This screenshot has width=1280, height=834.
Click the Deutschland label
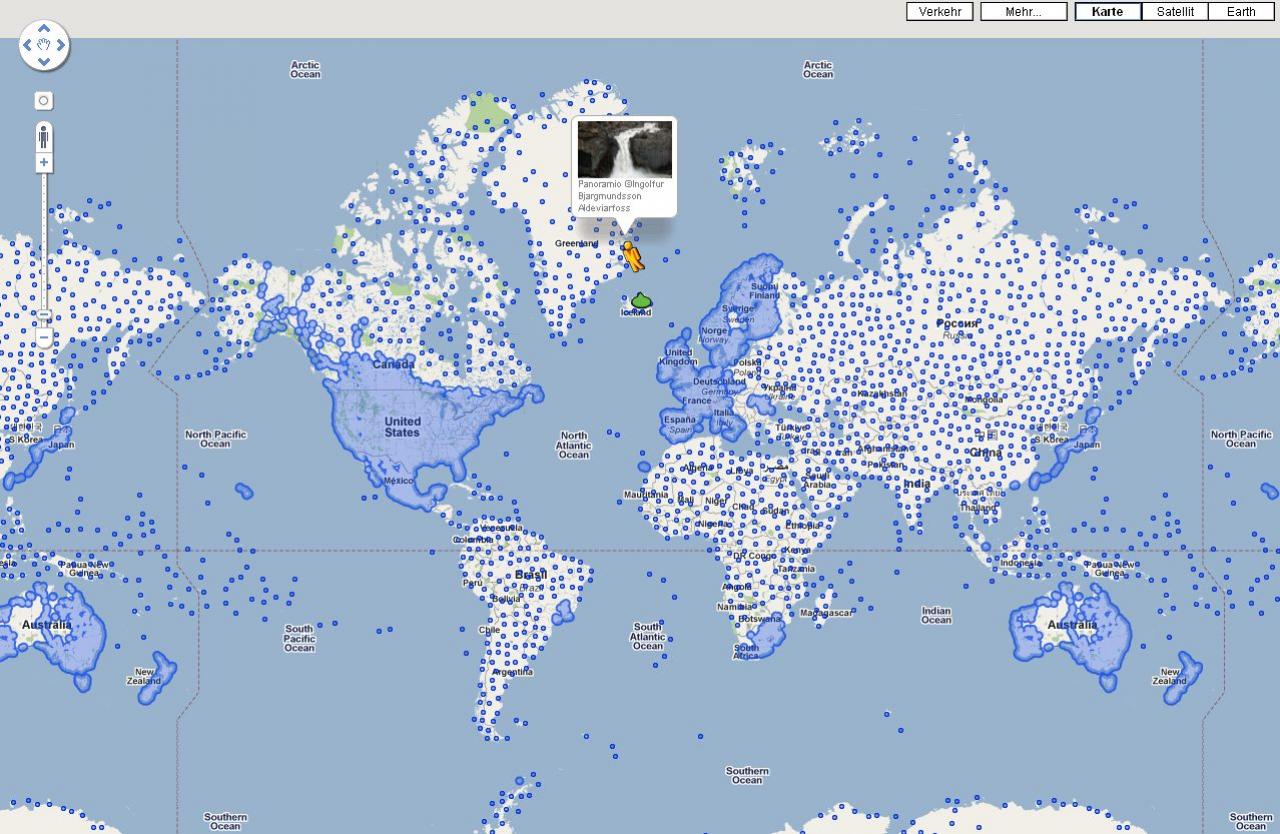tap(720, 382)
